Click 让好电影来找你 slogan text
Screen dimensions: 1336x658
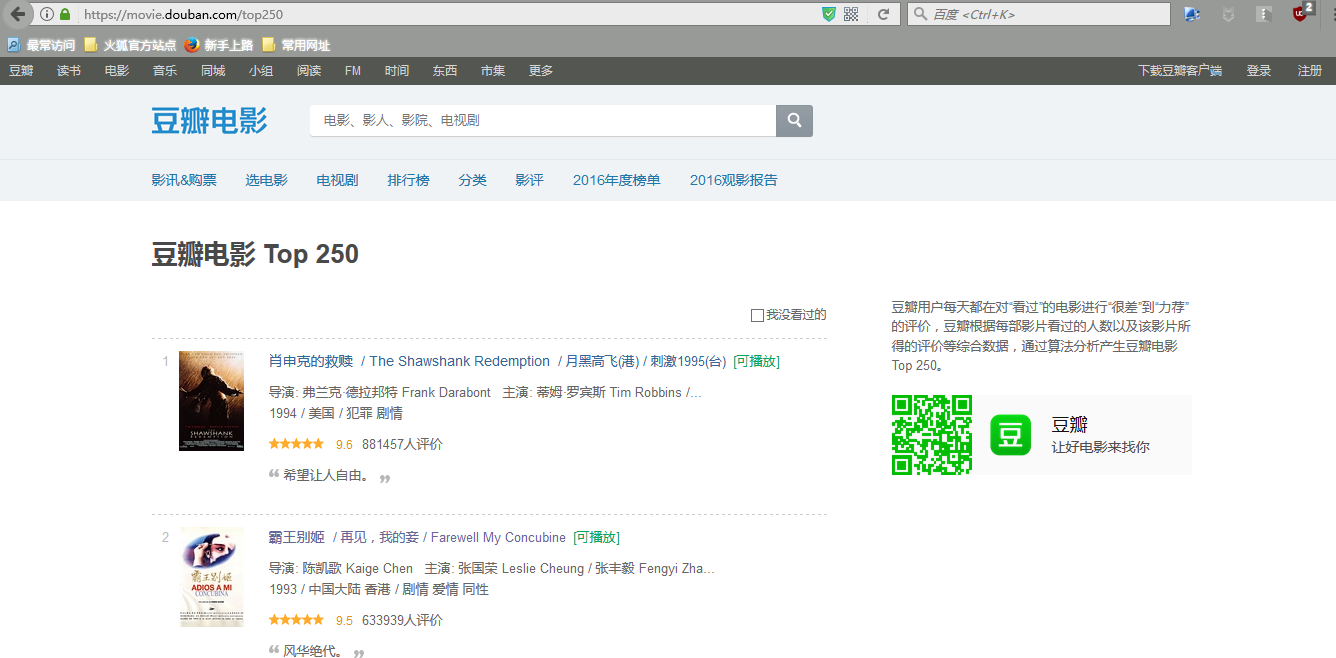coord(1100,447)
